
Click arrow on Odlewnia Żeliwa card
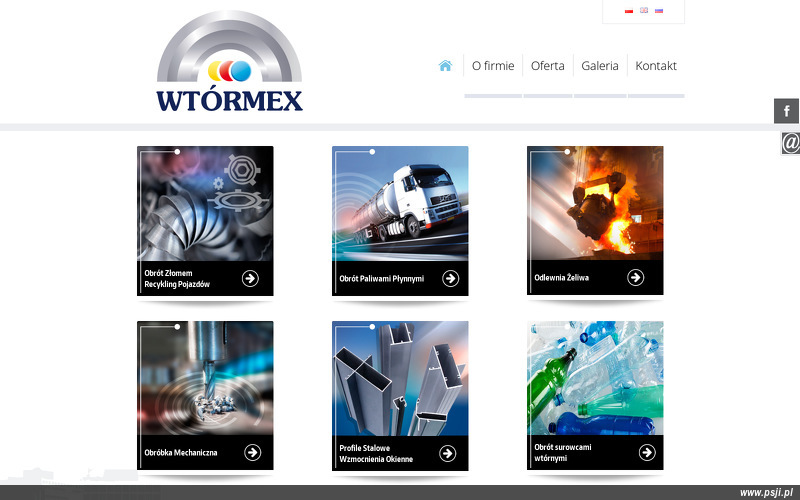coord(635,278)
